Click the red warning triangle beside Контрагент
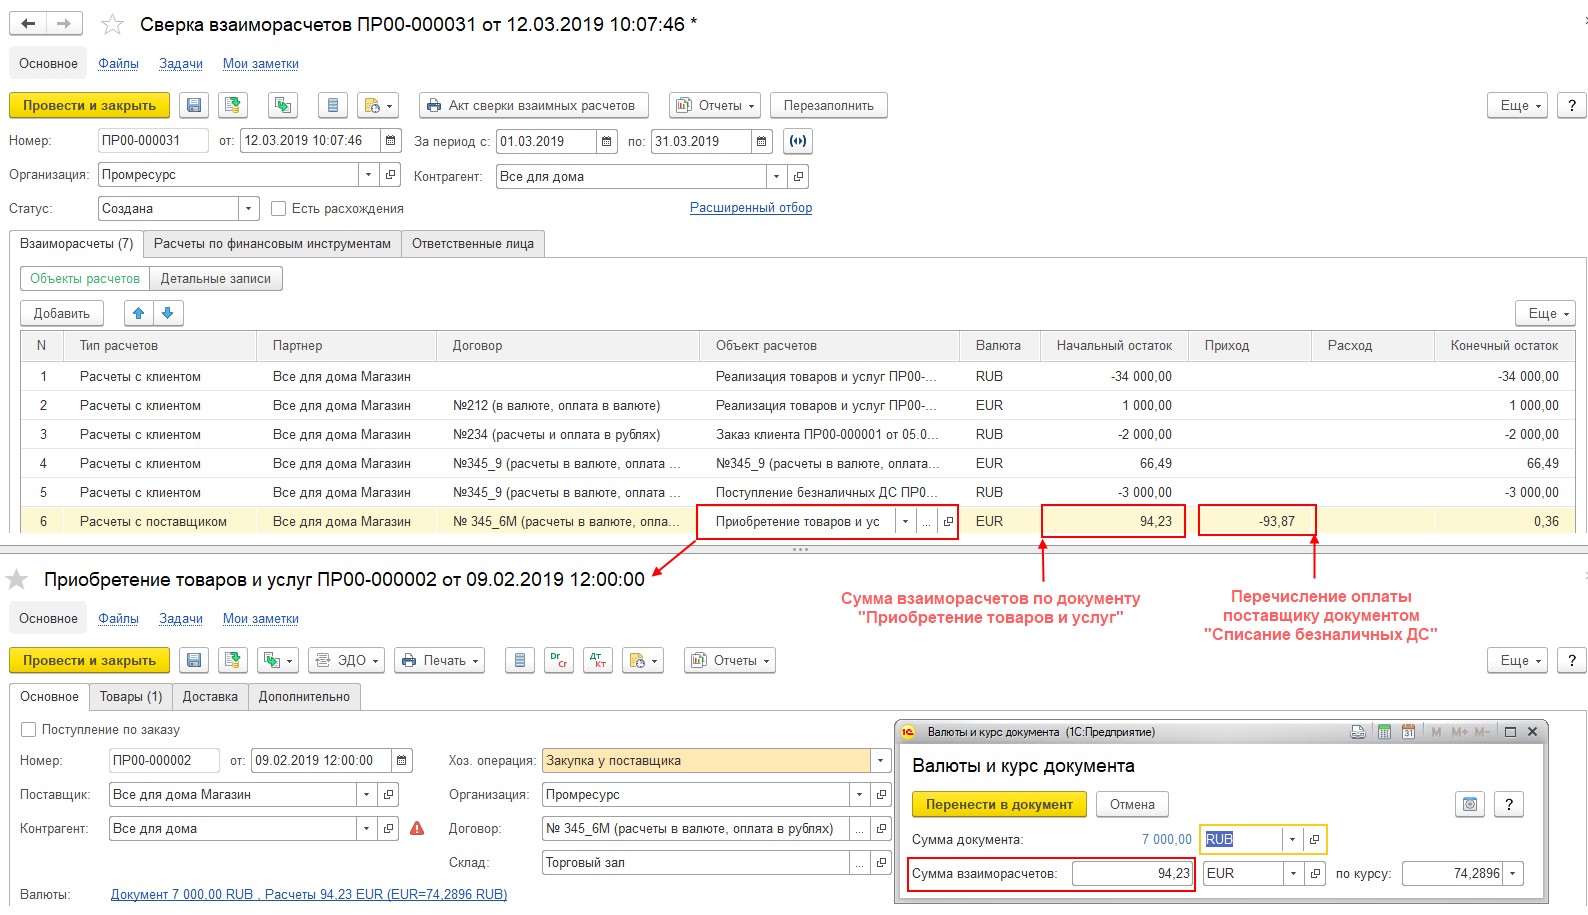Image resolution: width=1588 pixels, height=915 pixels. pyautogui.click(x=417, y=828)
